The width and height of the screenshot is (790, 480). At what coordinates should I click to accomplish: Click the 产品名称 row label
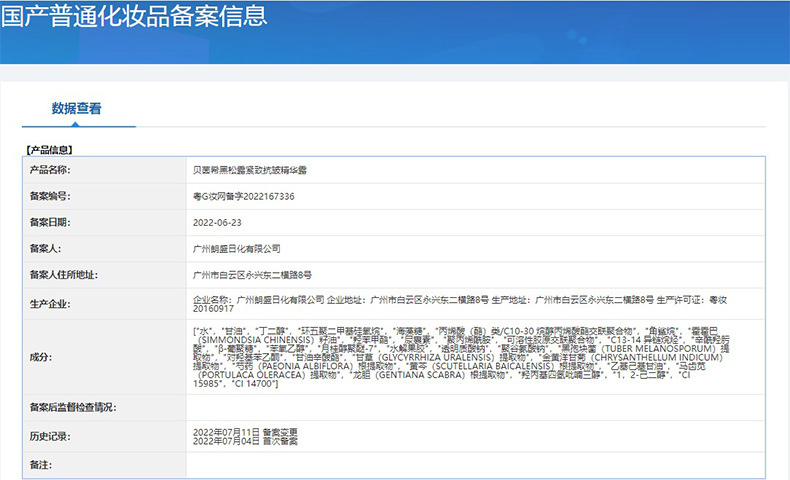[50, 170]
